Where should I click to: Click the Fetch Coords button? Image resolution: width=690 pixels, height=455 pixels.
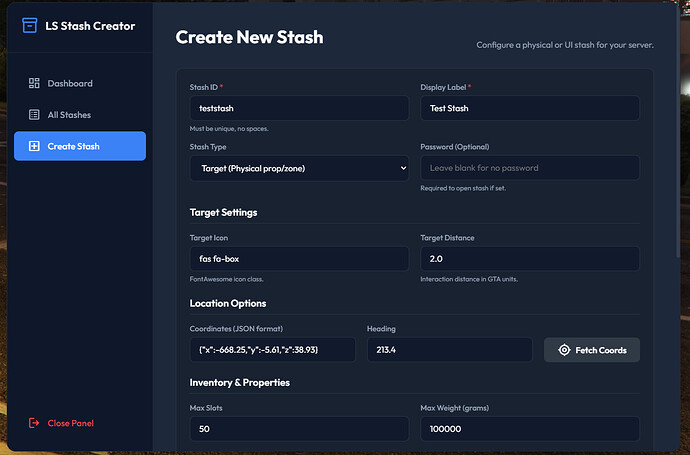pos(592,350)
